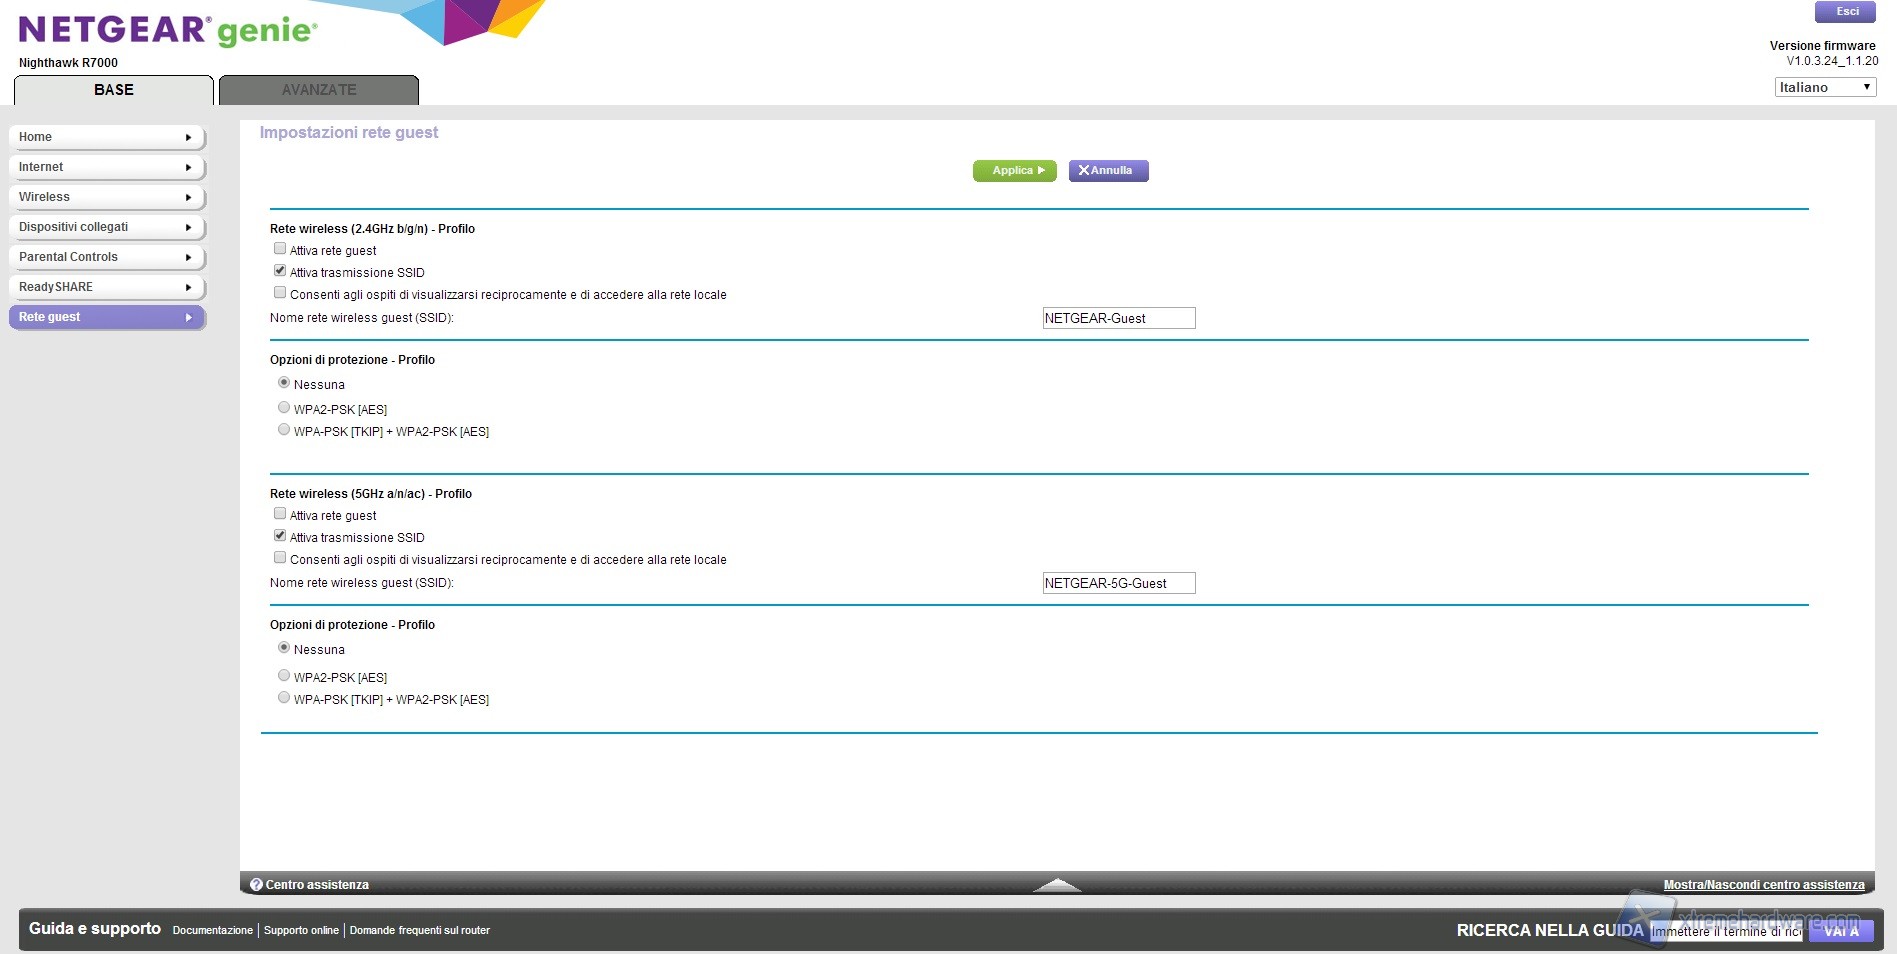Click the arrow icon beside Wireless
The height and width of the screenshot is (954, 1897).
(188, 198)
